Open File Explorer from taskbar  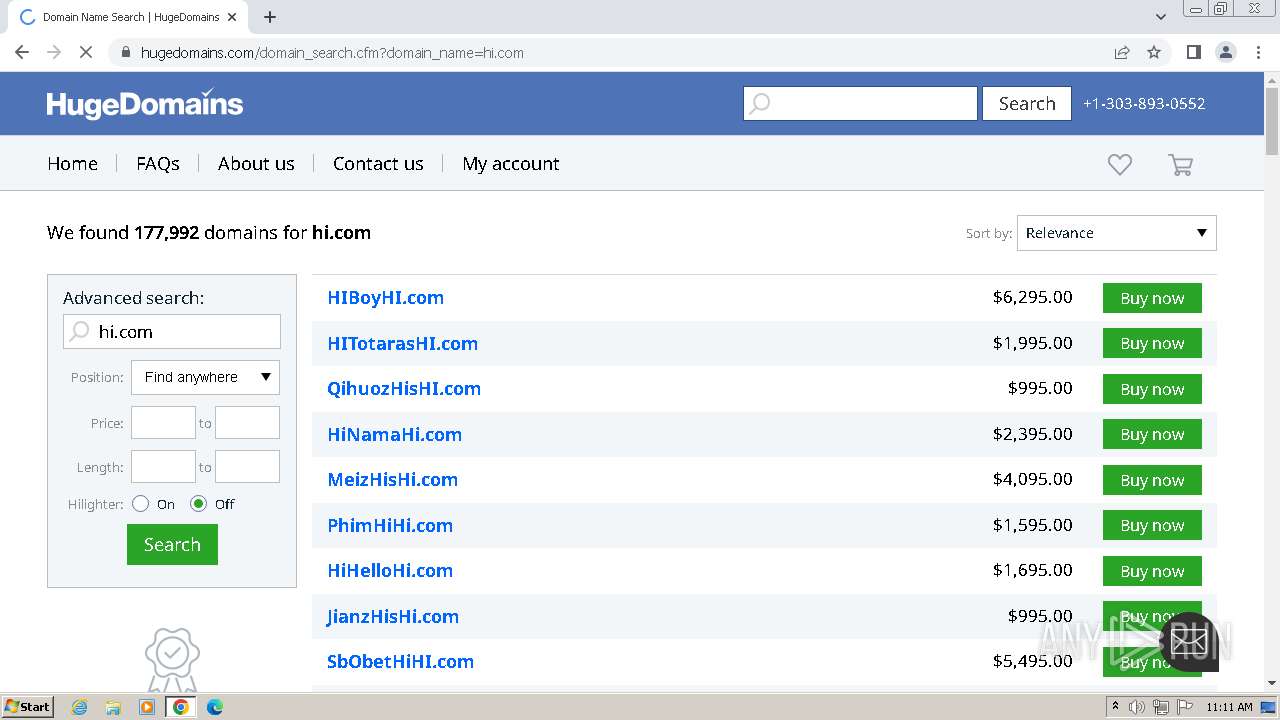(113, 707)
